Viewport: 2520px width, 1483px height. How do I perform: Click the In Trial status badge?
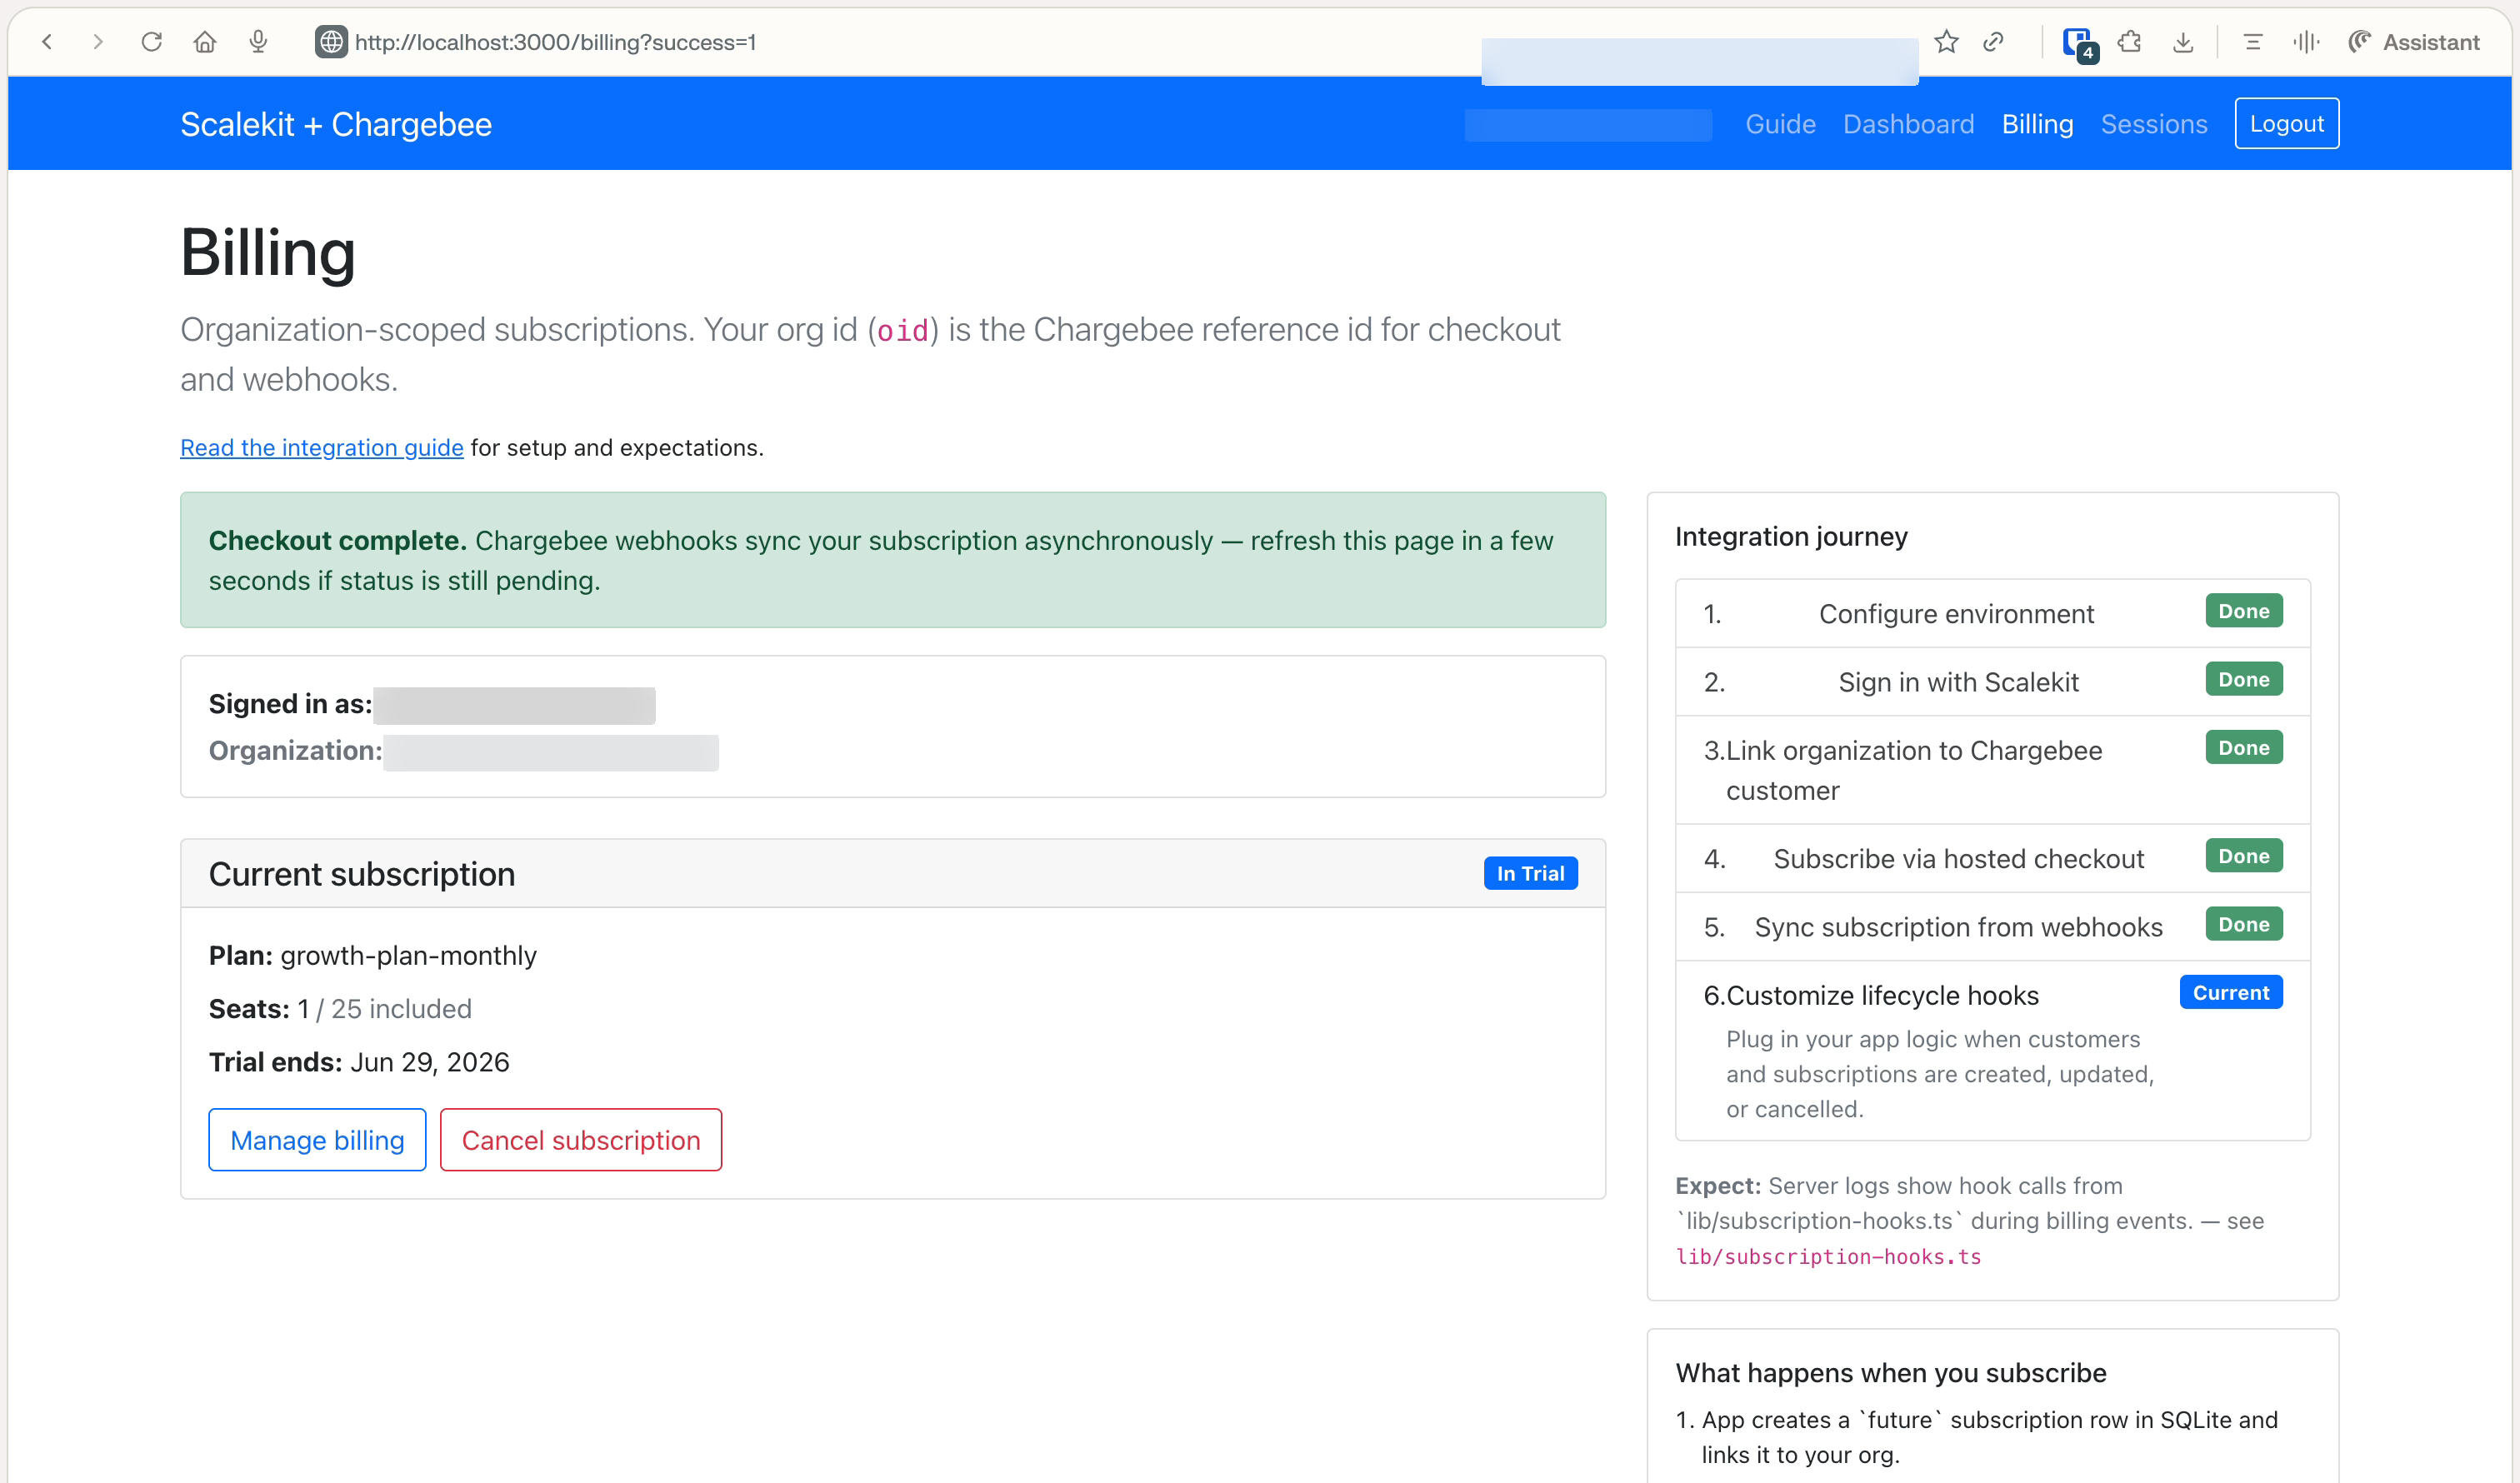1531,873
